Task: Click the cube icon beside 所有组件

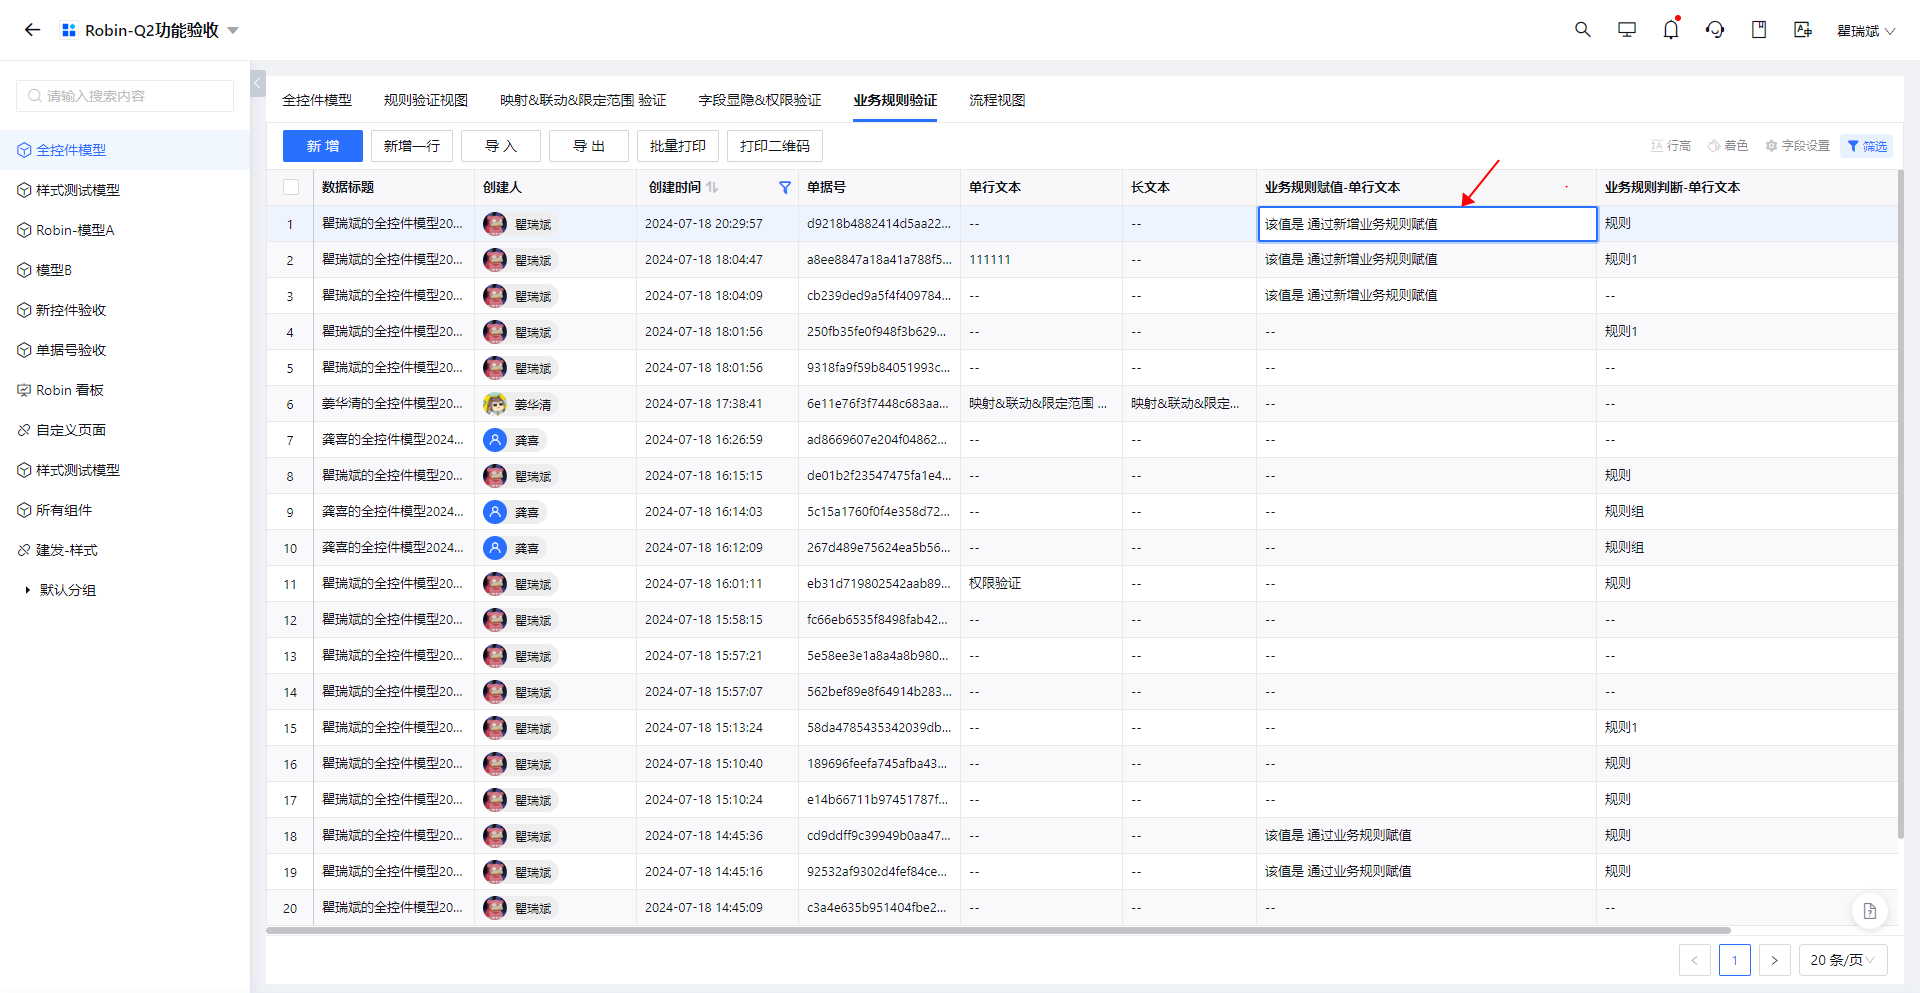Action: (x=24, y=510)
